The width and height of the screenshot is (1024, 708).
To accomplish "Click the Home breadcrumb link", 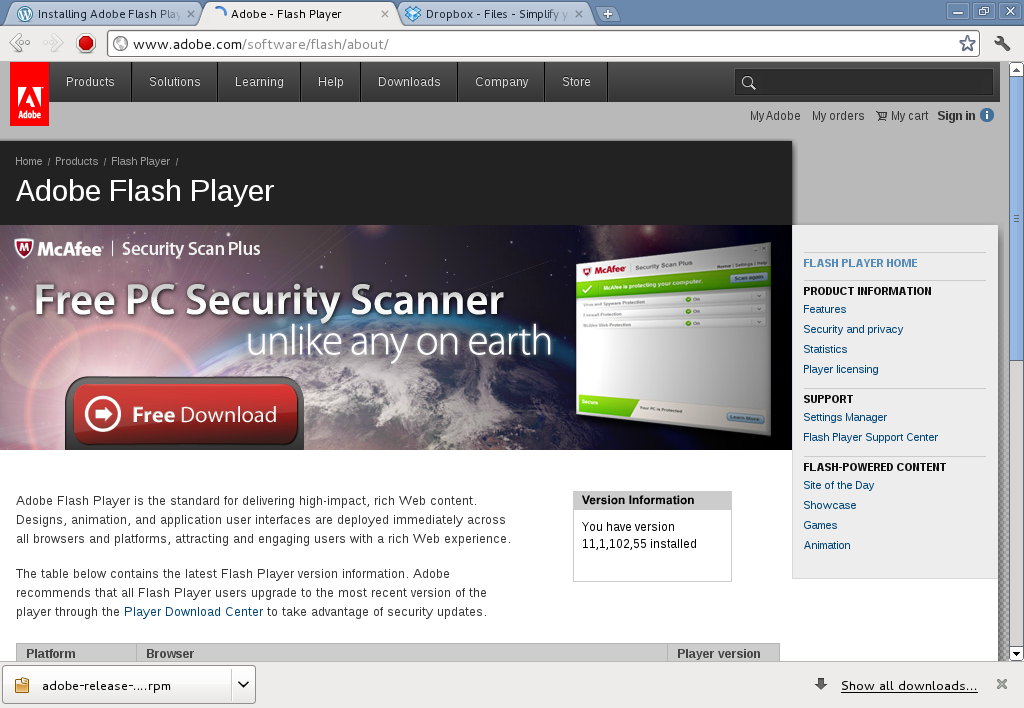I will pyautogui.click(x=29, y=161).
